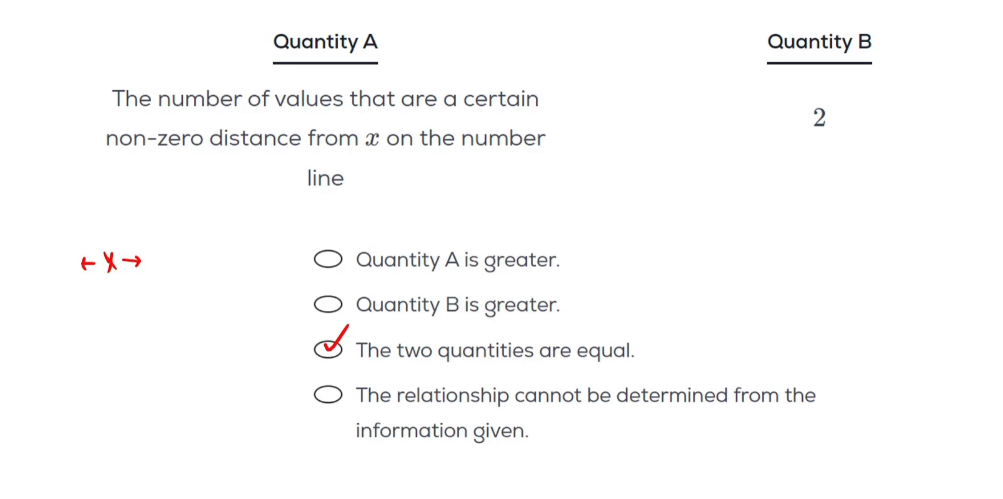
Task: Click the "Quantity A" column heading
Action: tap(325, 42)
